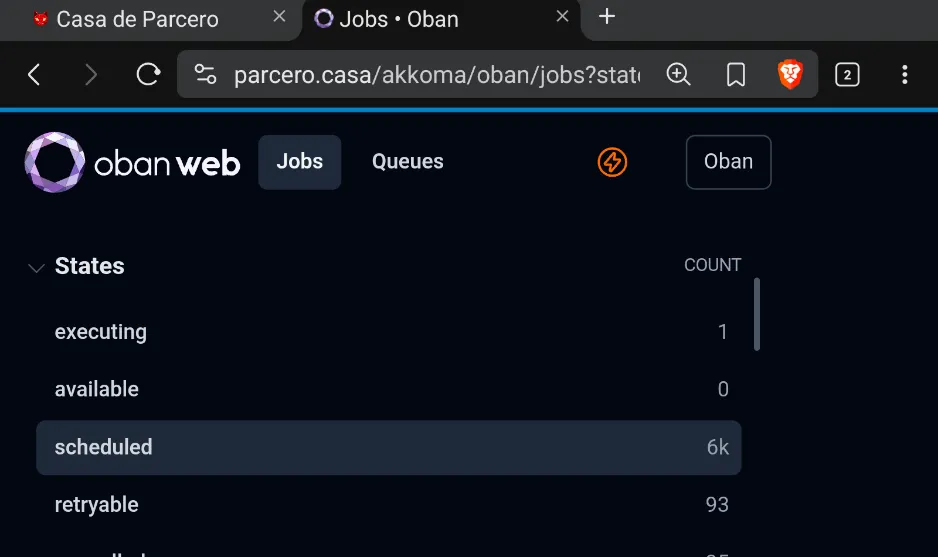Click the COUNT column header
This screenshot has width=938, height=557.
(x=712, y=265)
